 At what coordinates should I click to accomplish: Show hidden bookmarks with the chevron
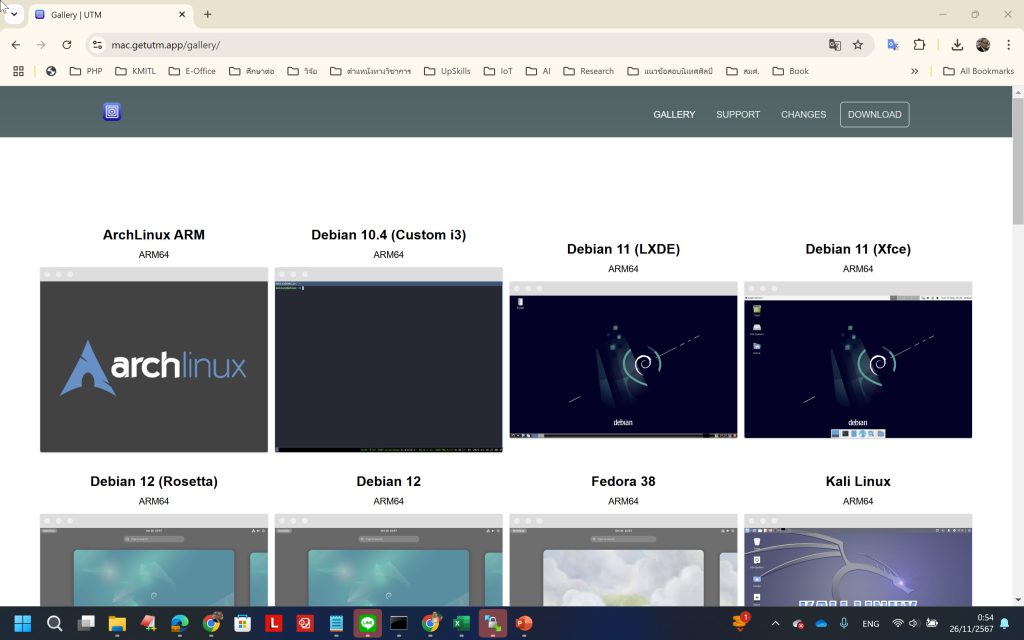point(914,71)
